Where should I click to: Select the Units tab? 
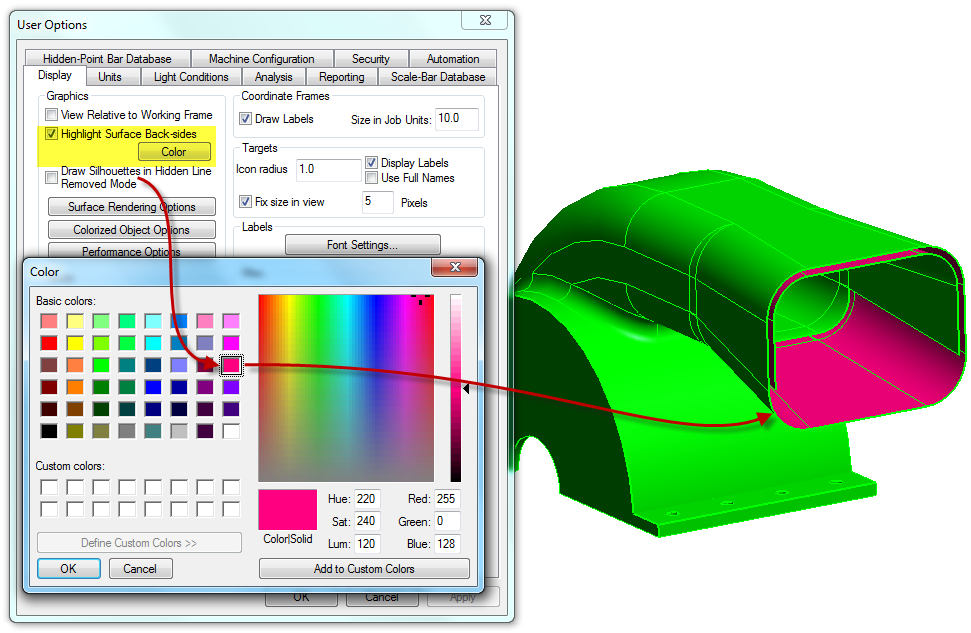[110, 77]
